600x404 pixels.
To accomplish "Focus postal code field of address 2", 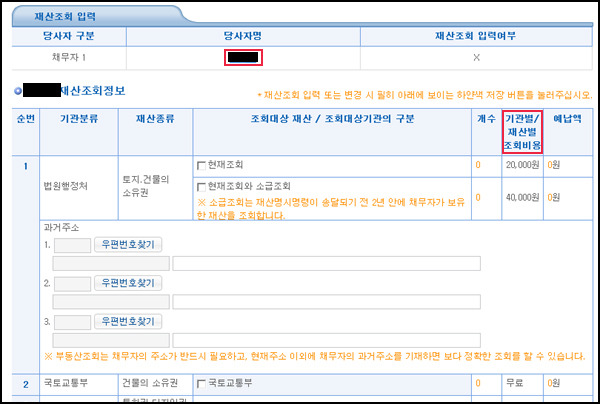I will (x=72, y=284).
